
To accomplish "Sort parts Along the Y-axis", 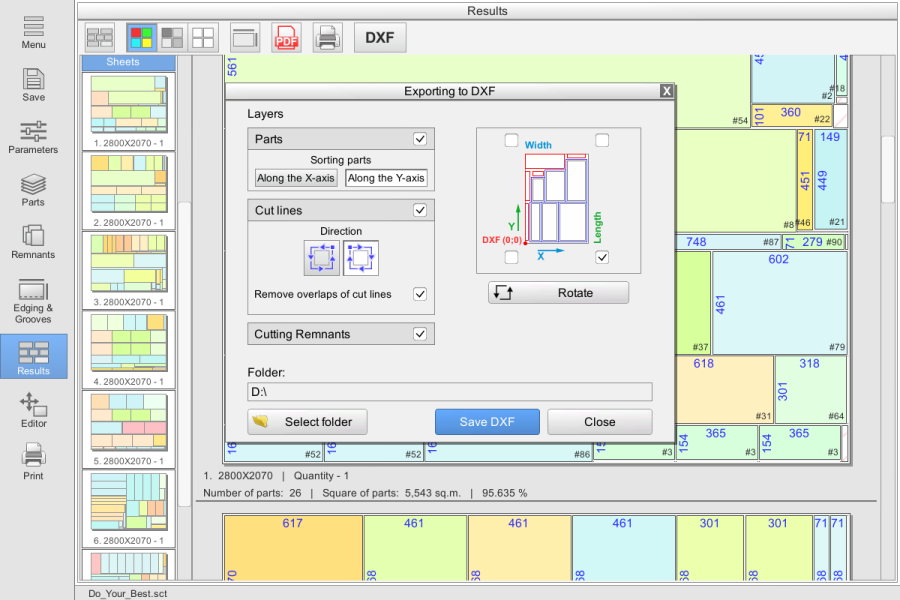I will [386, 178].
